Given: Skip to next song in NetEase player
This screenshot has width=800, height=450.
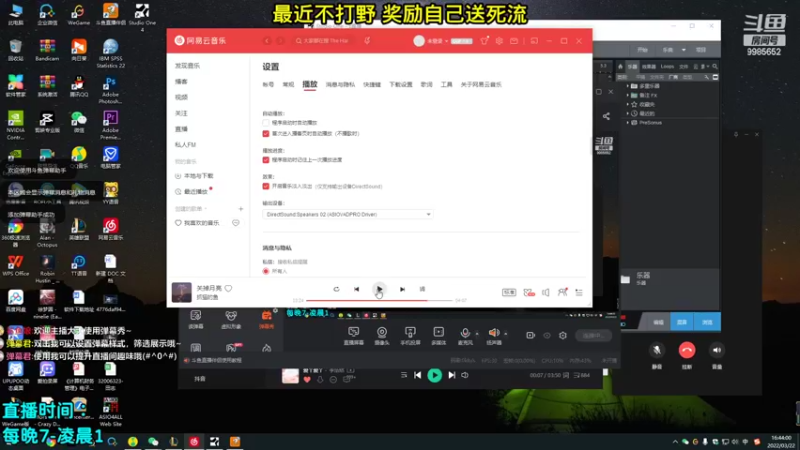Looking at the screenshot, I should coord(402,289).
